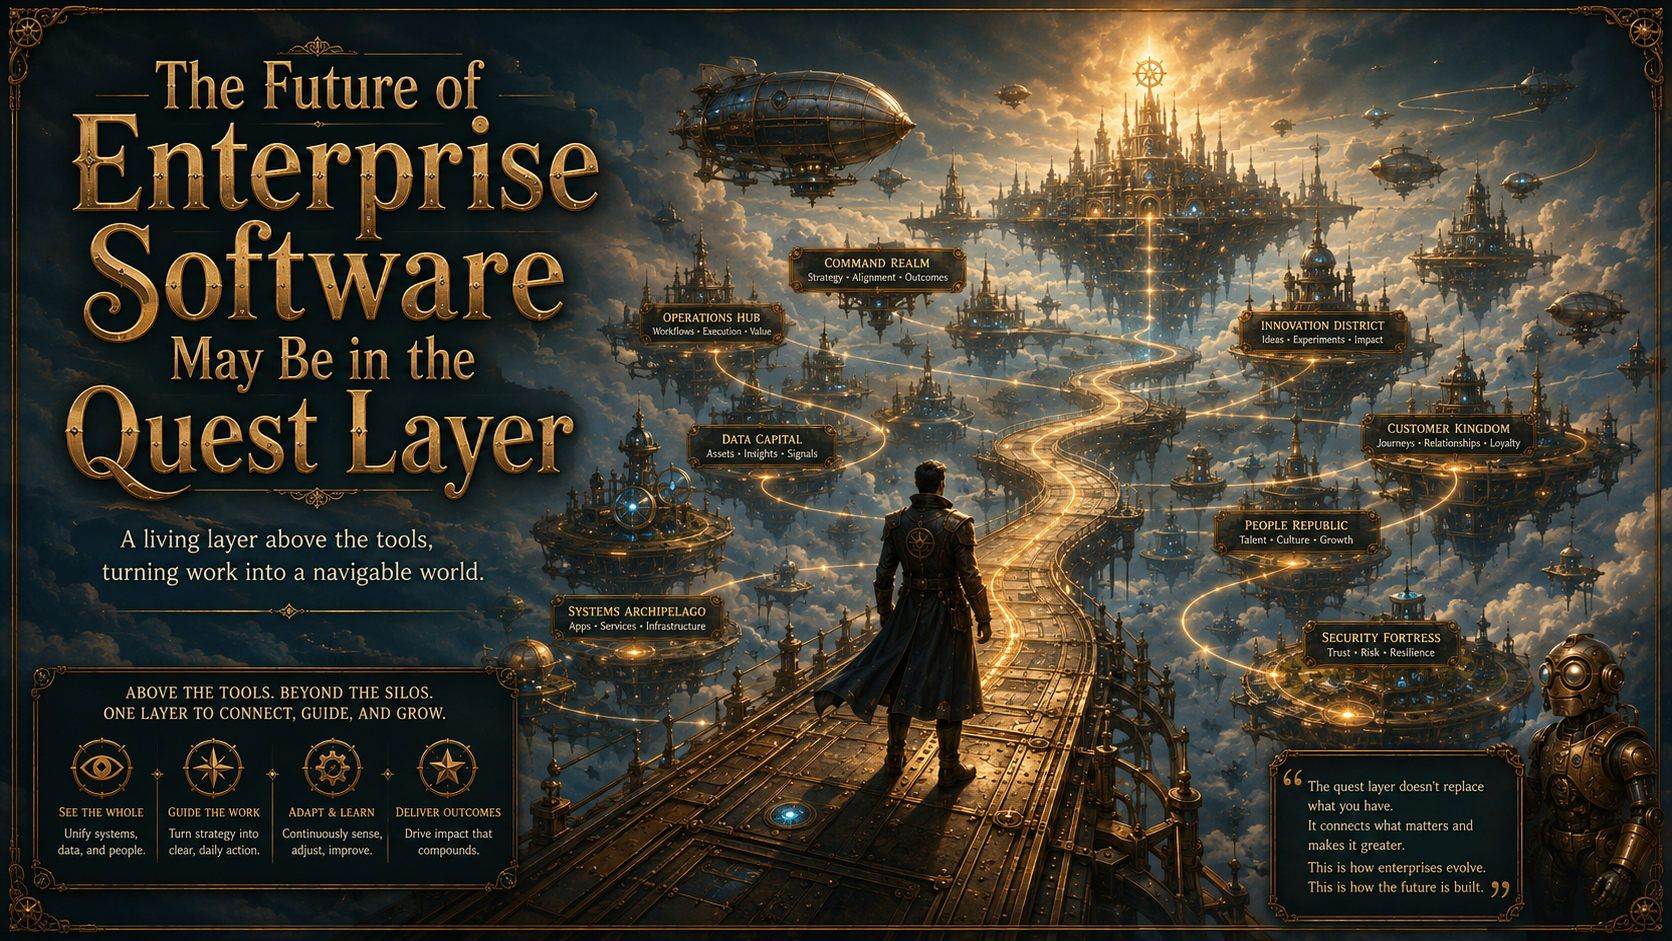Screen dimensions: 1672x941
Task: Click 'This is how enterprises evolve.' line
Action: [x=1396, y=867]
